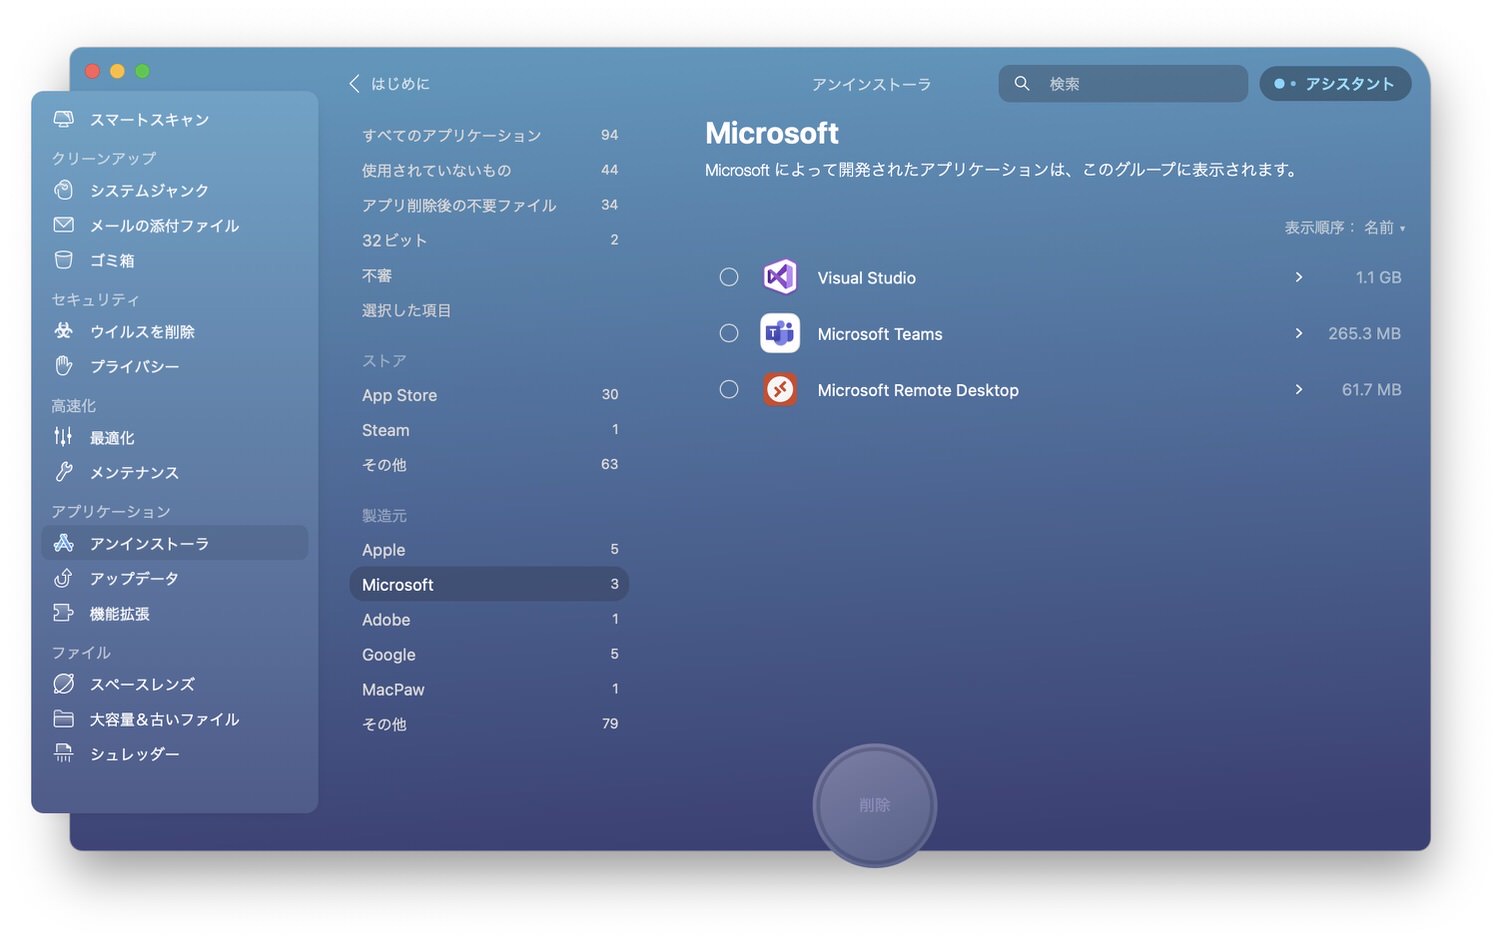
Task: Select the Microsoft Remote Desktop checkbox
Action: point(729,389)
